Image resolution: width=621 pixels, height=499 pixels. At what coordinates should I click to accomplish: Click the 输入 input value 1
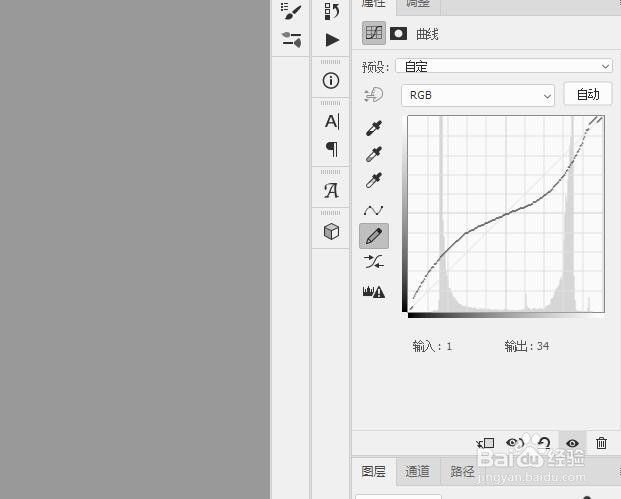(x=450, y=347)
